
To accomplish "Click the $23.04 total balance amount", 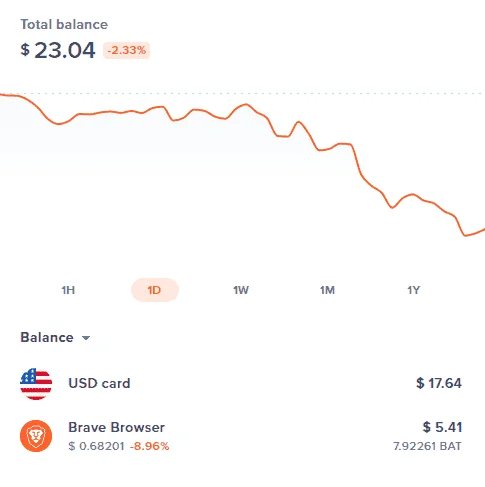I will coord(58,51).
